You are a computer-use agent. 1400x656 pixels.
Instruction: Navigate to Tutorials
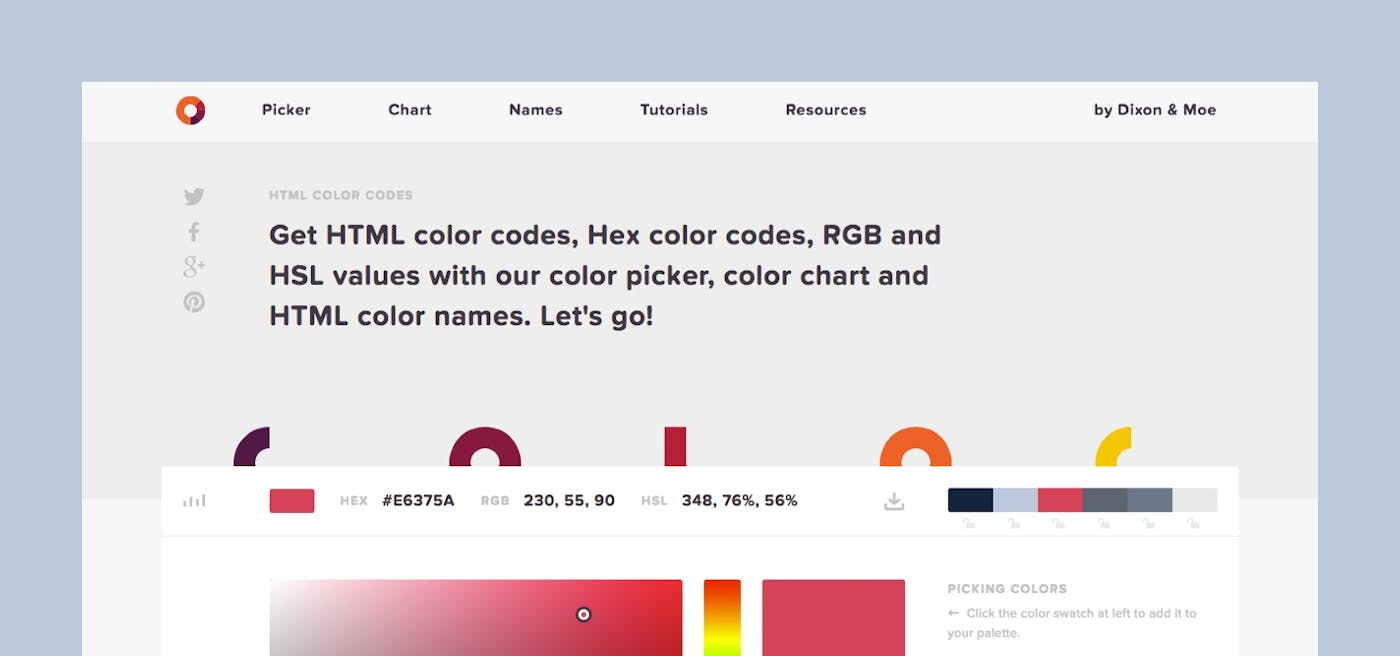click(673, 110)
